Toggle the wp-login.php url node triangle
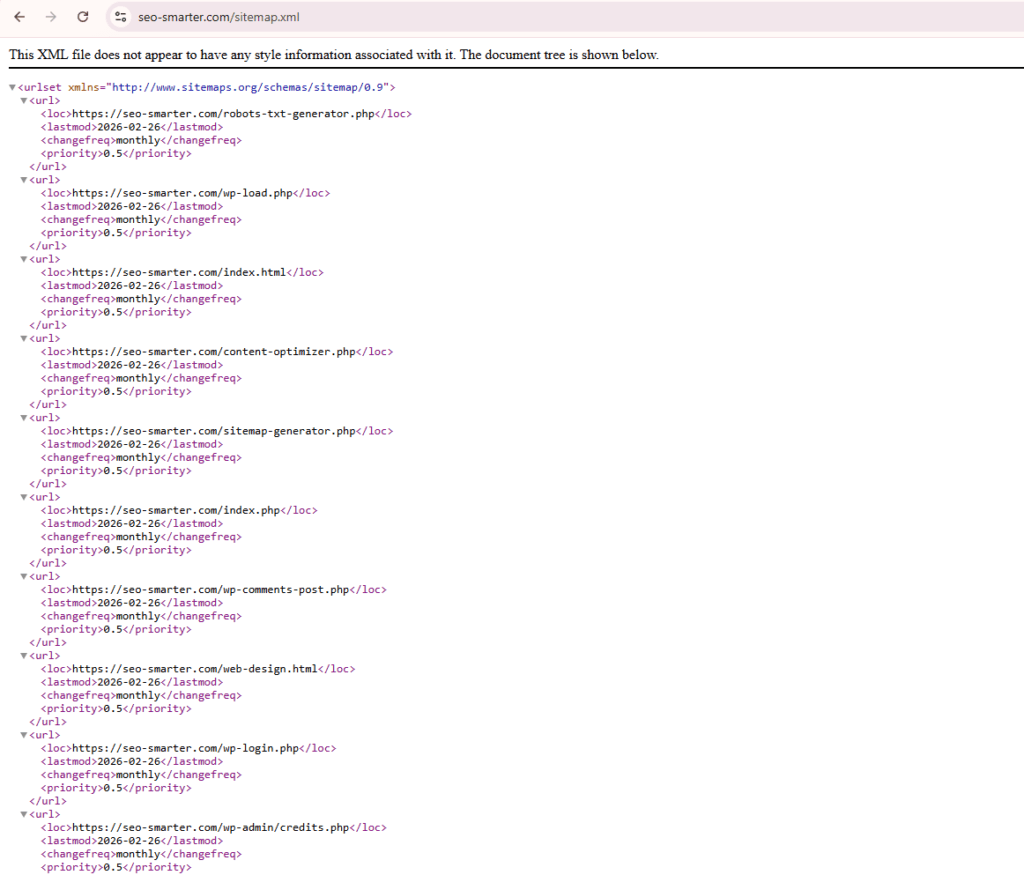The height and width of the screenshot is (875, 1024). tap(24, 735)
